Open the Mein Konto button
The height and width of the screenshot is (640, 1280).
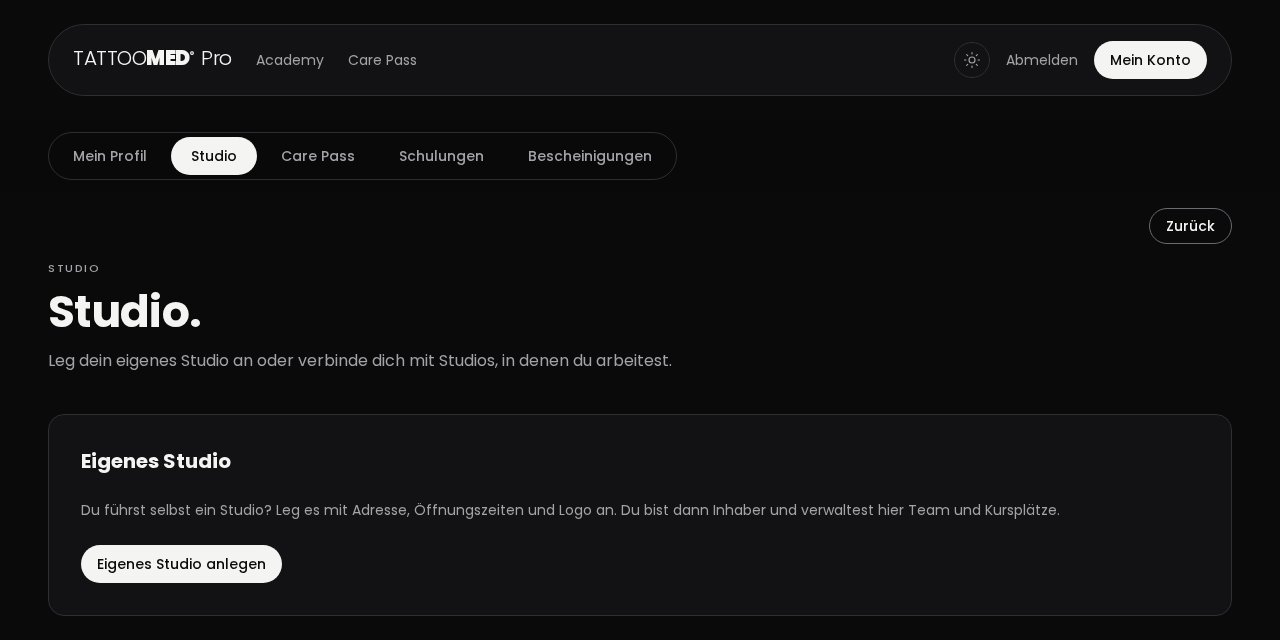1150,60
